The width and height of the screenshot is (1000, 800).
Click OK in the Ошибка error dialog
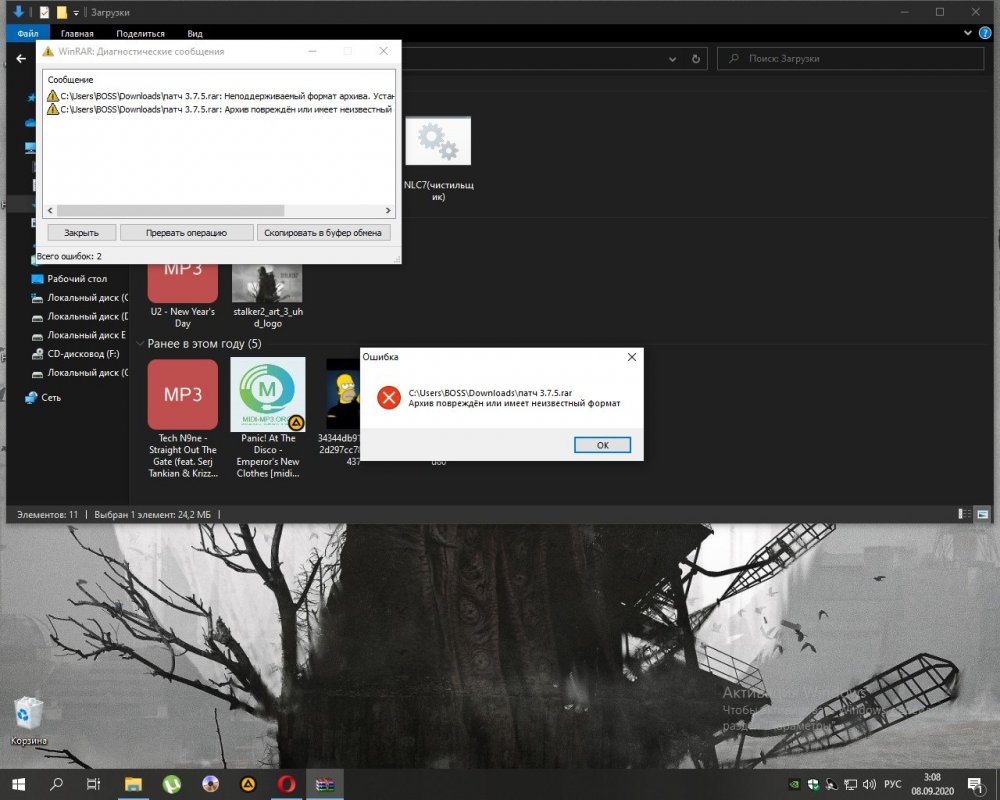pyautogui.click(x=602, y=445)
